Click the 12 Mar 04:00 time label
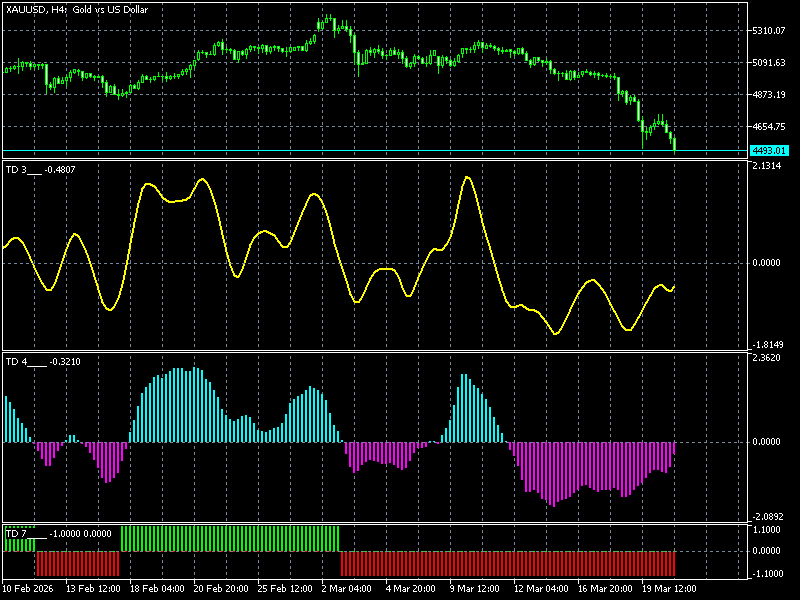This screenshot has height=600, width=800. tap(541, 588)
